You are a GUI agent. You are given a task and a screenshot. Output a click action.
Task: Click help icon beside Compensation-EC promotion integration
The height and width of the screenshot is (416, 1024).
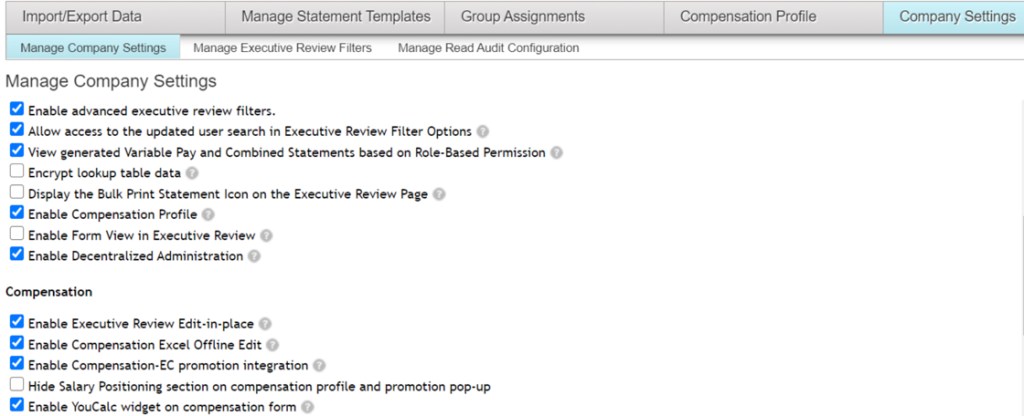click(318, 365)
